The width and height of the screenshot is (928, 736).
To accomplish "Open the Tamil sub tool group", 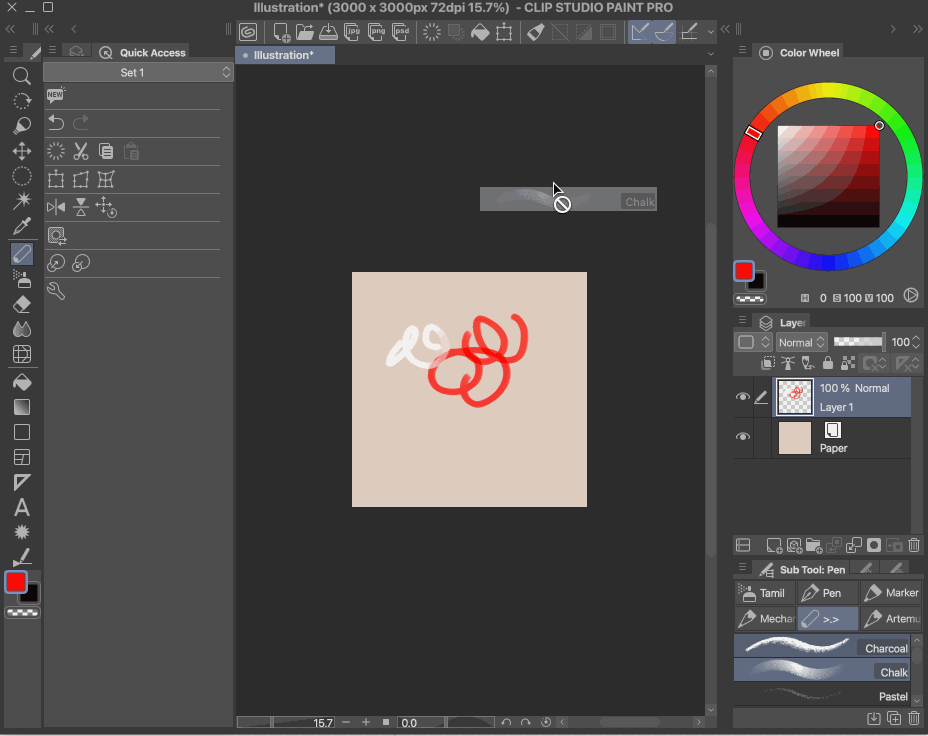I will coord(765,592).
